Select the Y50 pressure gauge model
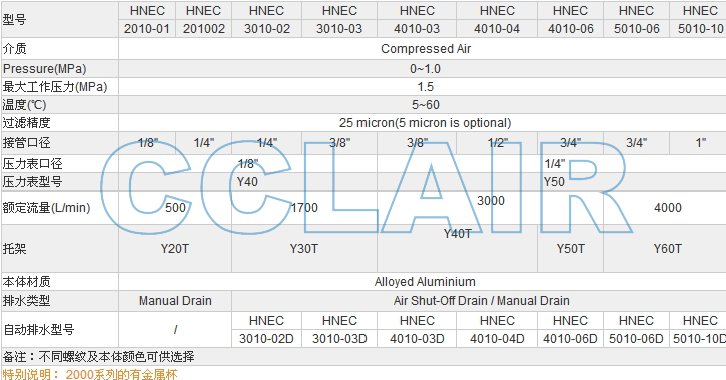The image size is (726, 380). point(554,181)
